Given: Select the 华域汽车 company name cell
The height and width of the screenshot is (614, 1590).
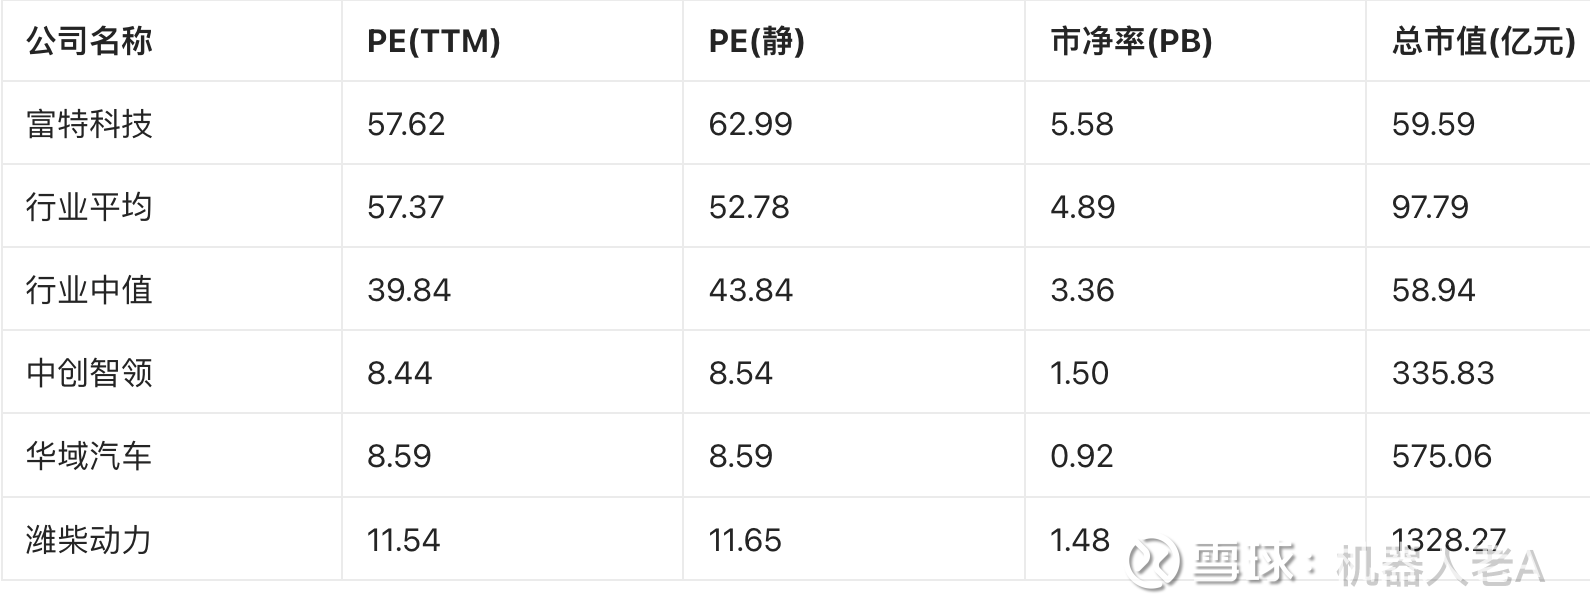Looking at the screenshot, I should [90, 456].
